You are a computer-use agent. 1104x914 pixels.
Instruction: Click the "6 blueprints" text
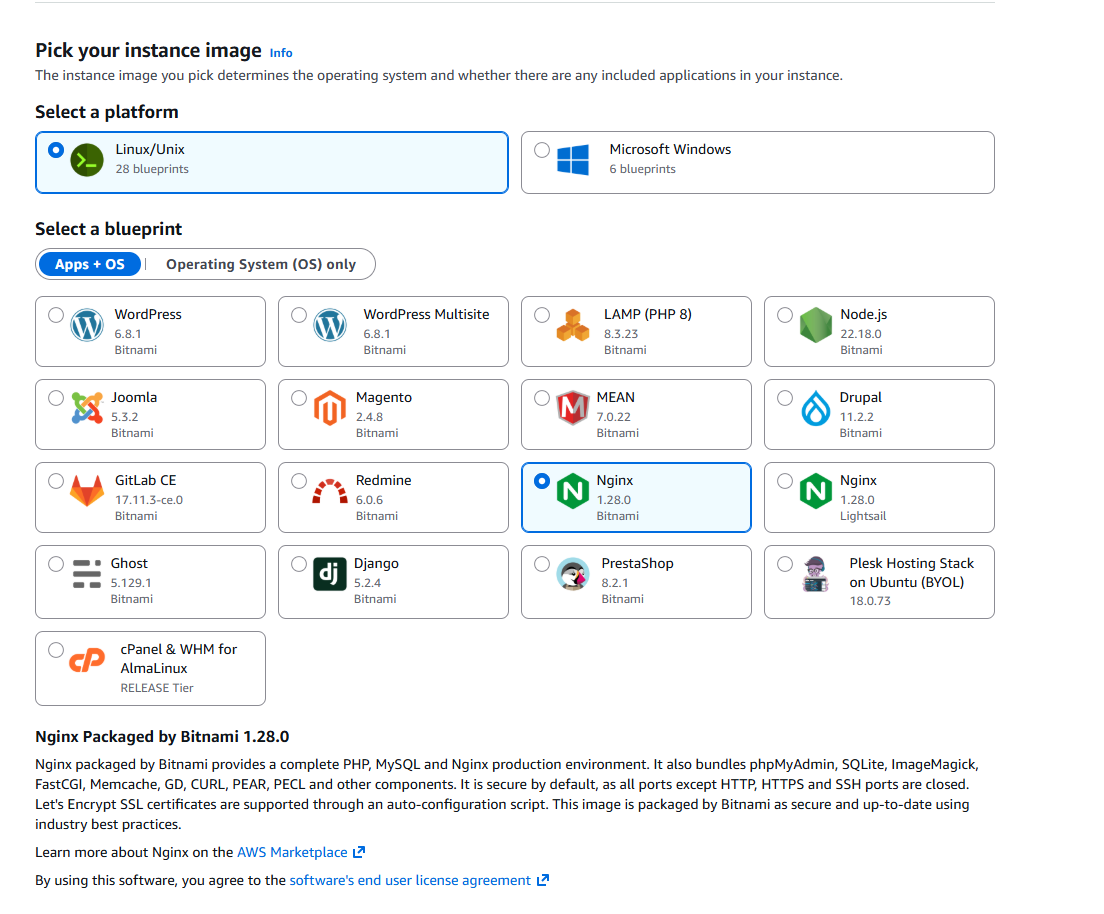point(642,169)
